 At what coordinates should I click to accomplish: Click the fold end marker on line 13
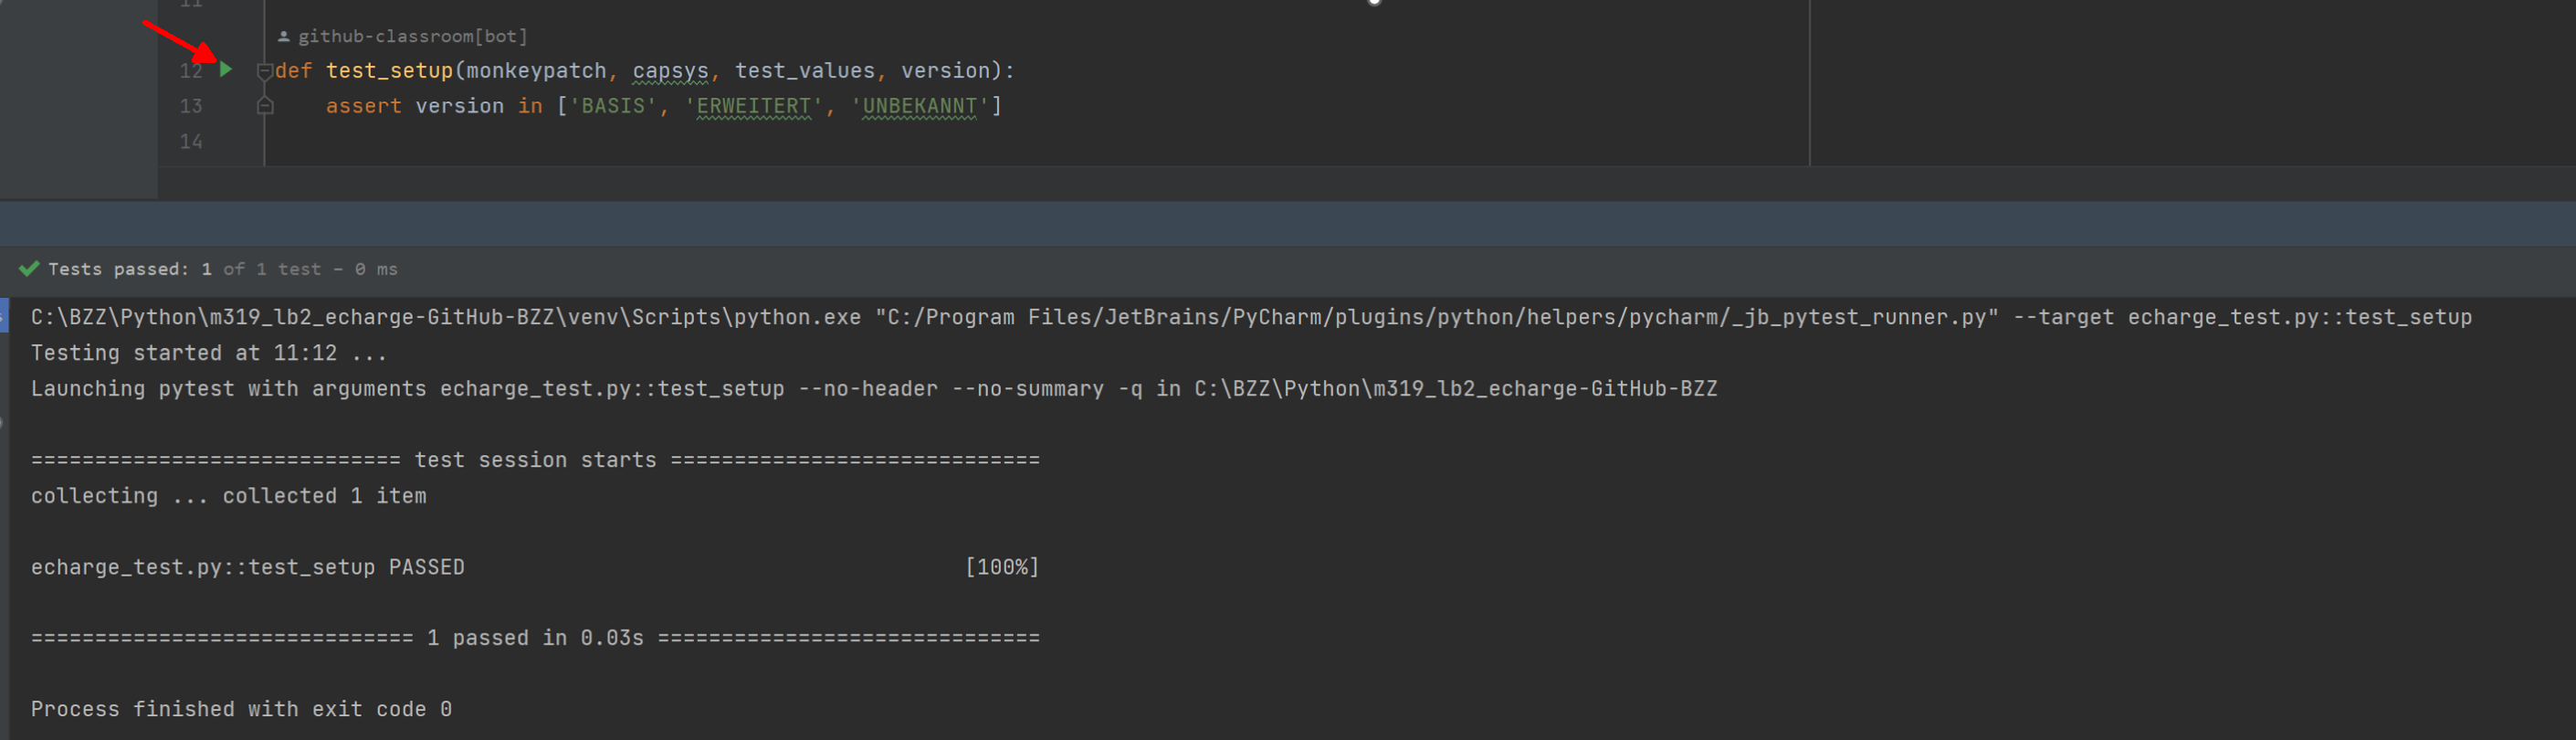[265, 106]
